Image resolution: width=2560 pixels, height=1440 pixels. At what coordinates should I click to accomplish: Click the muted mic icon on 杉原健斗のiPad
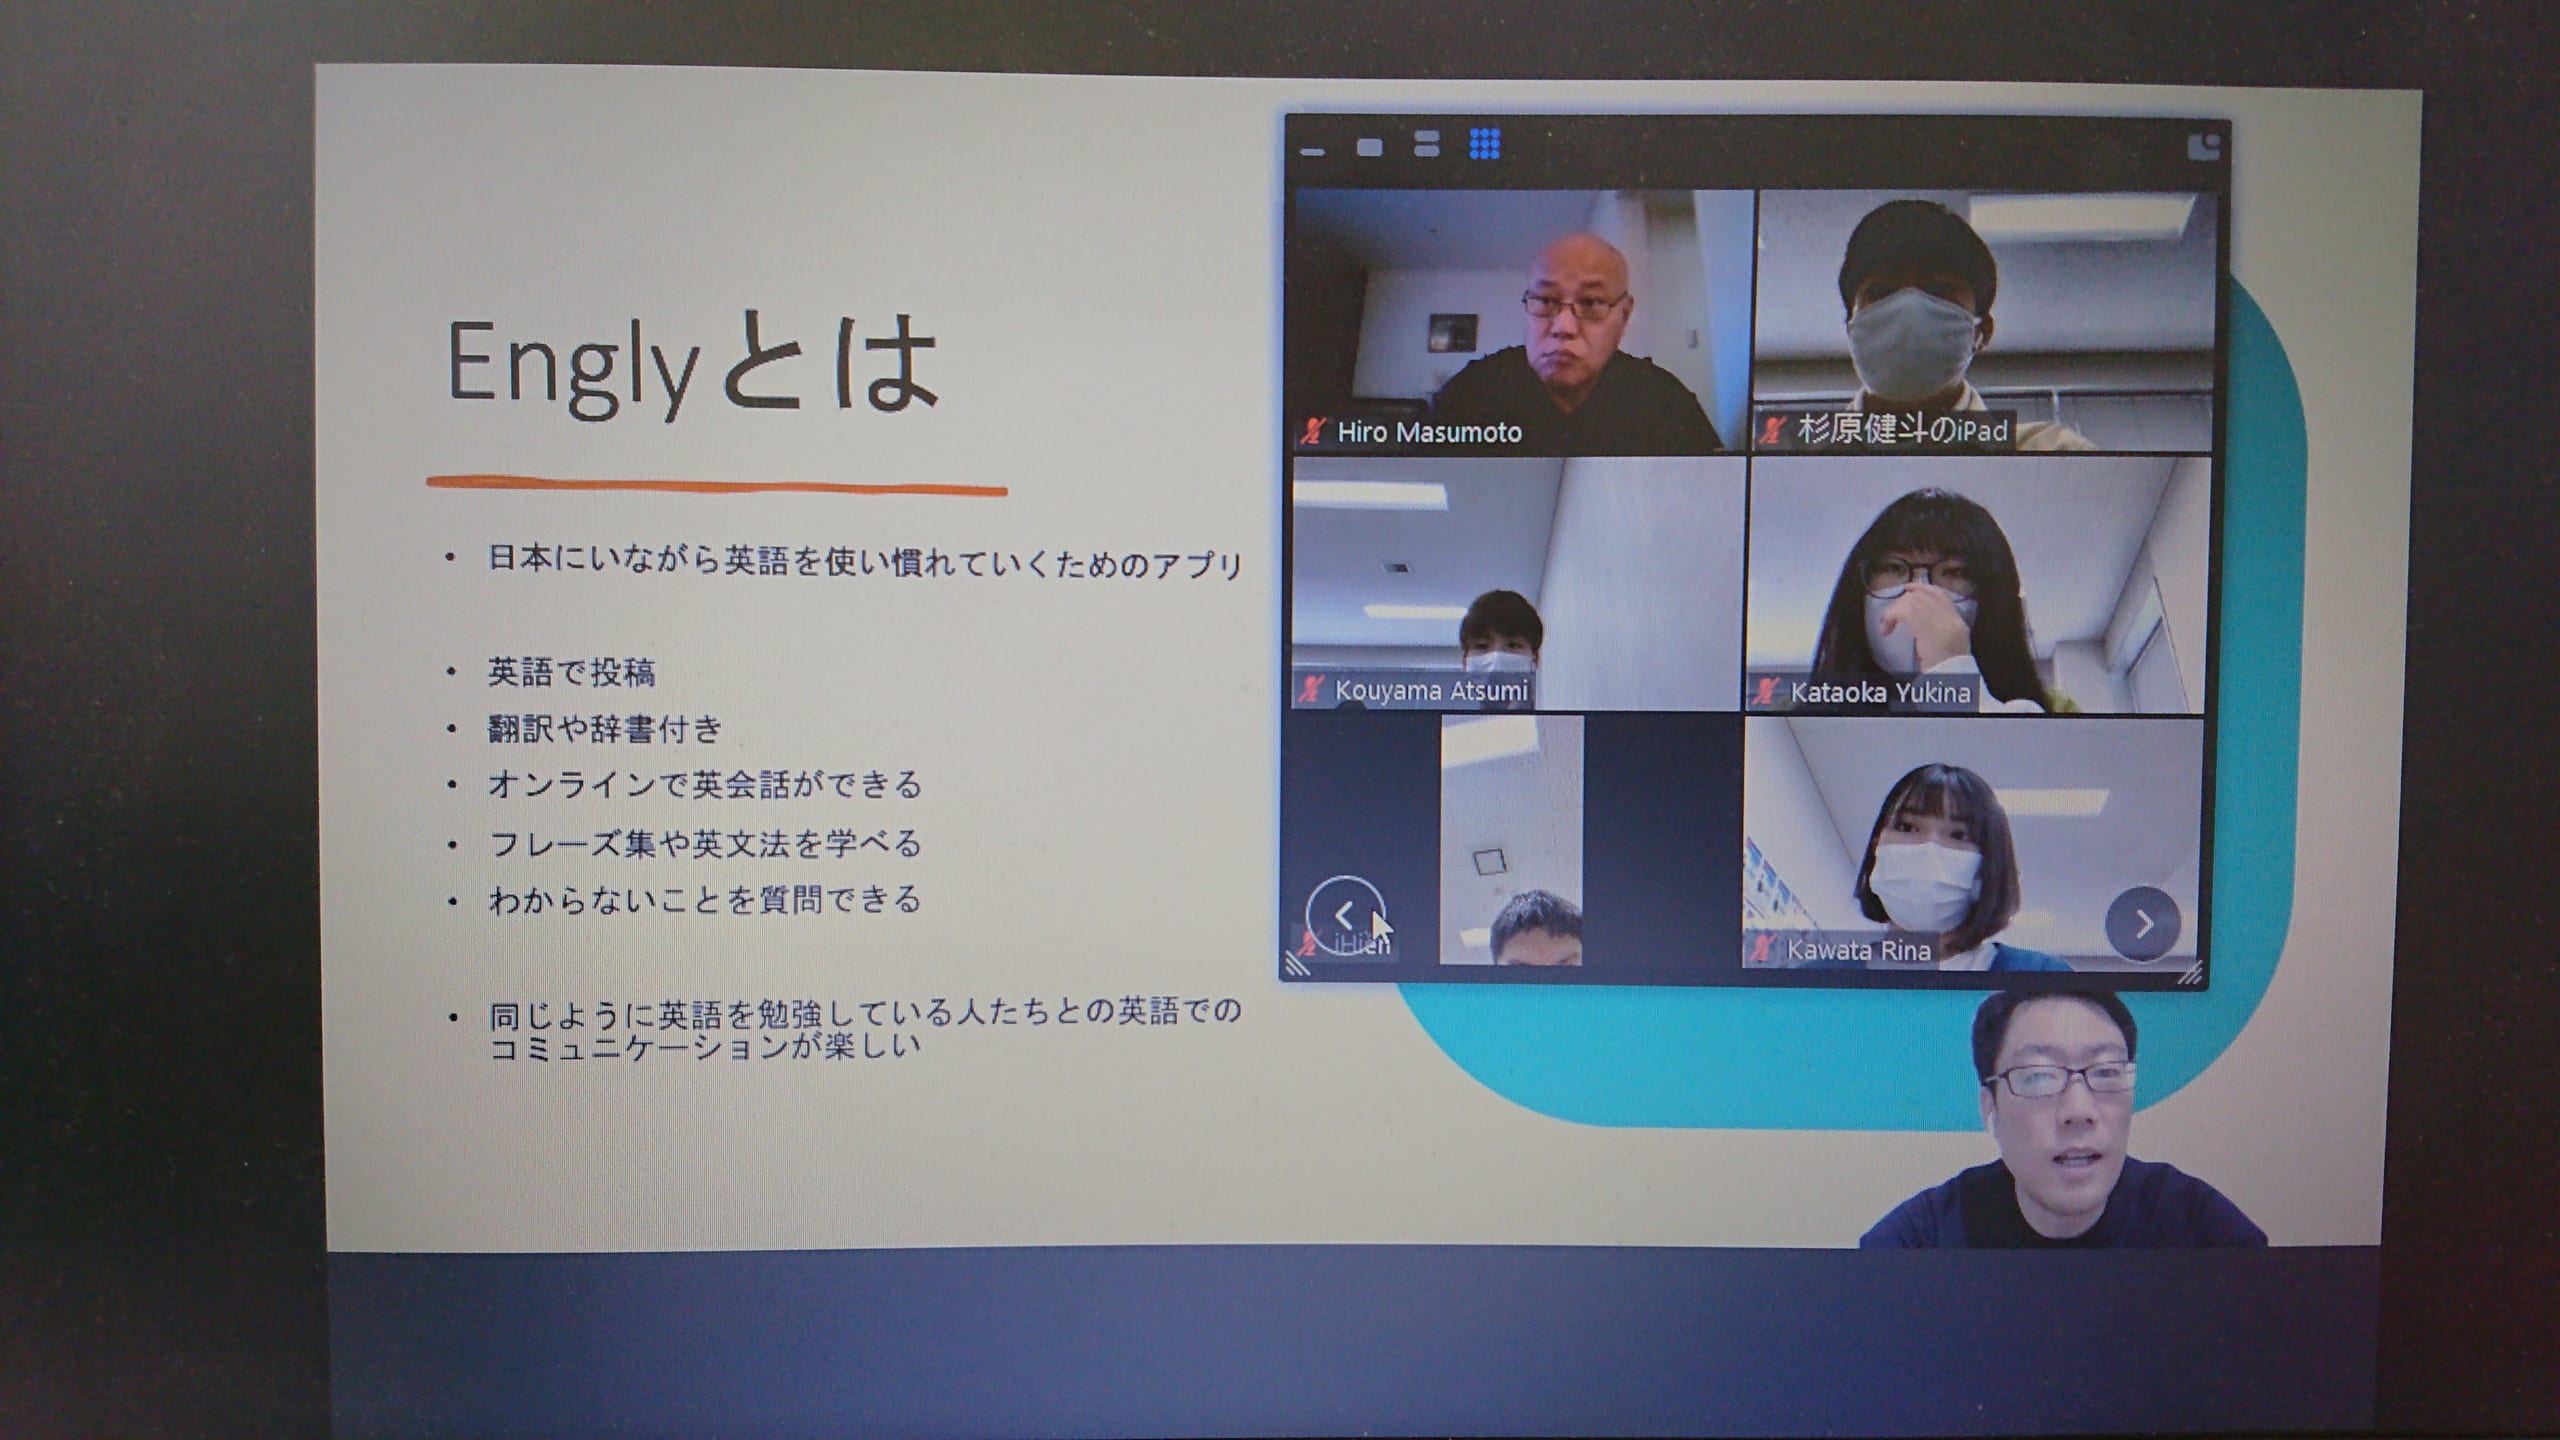click(1773, 431)
